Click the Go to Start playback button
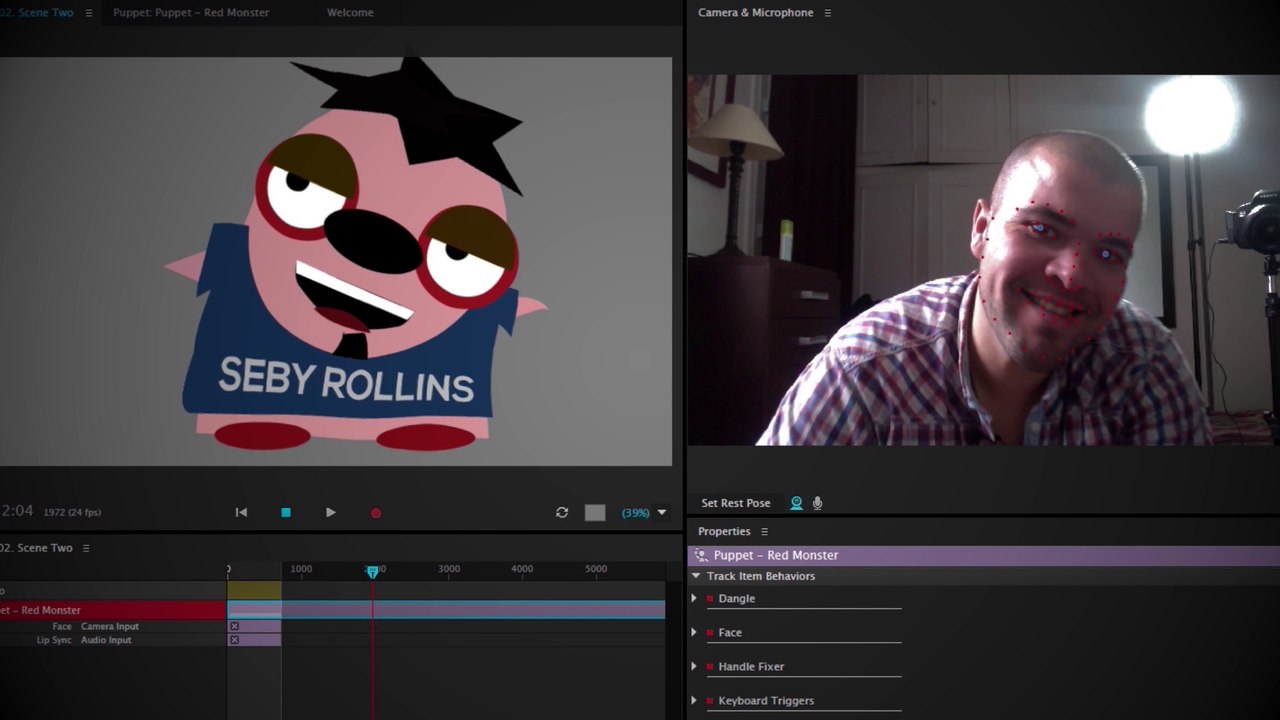 click(241, 512)
